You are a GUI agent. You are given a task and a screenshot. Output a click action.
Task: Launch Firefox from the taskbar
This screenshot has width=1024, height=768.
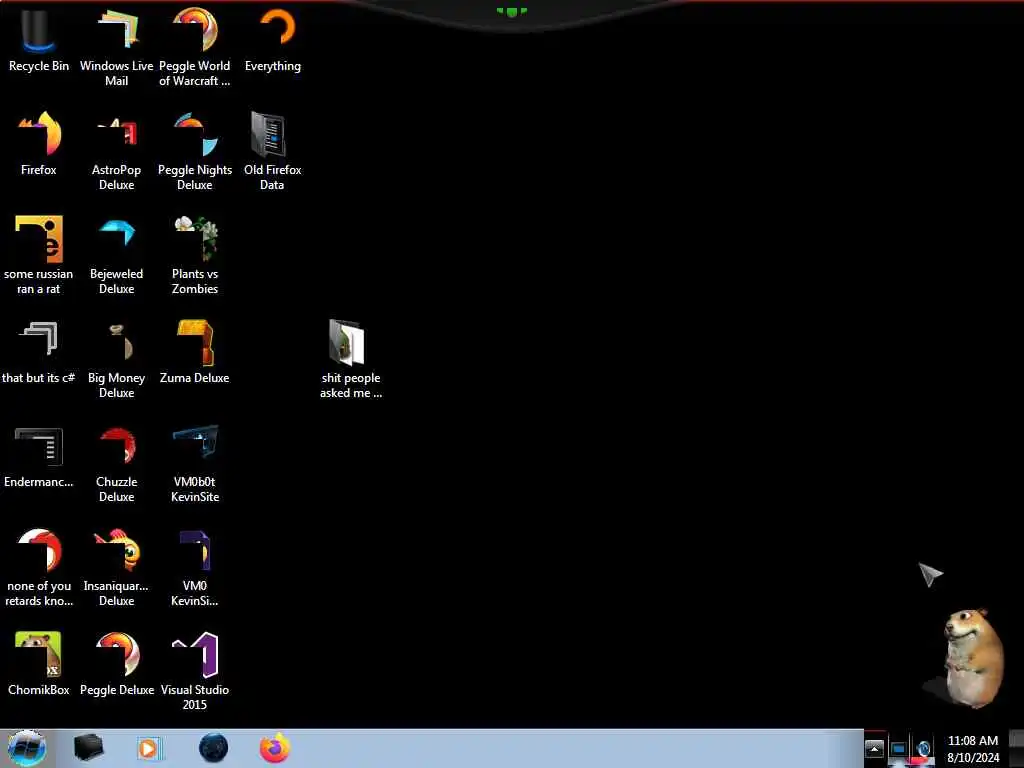click(x=275, y=748)
